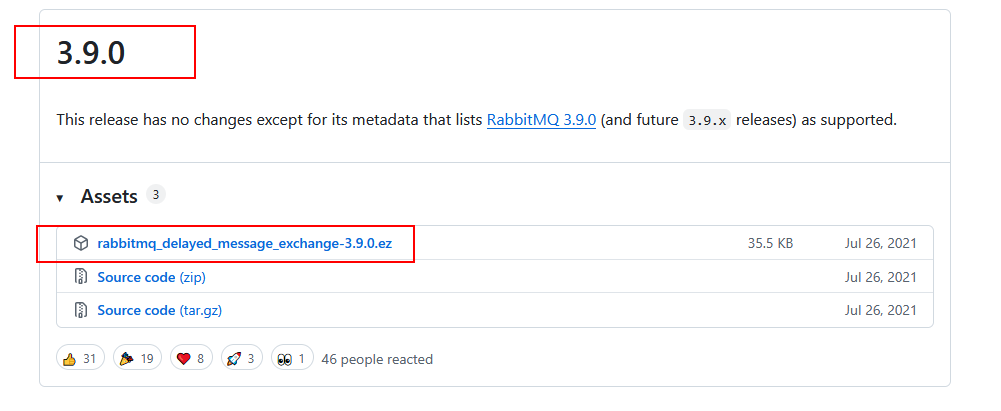Click the 3.9.0 release title
1001x411 pixels.
tap(91, 54)
